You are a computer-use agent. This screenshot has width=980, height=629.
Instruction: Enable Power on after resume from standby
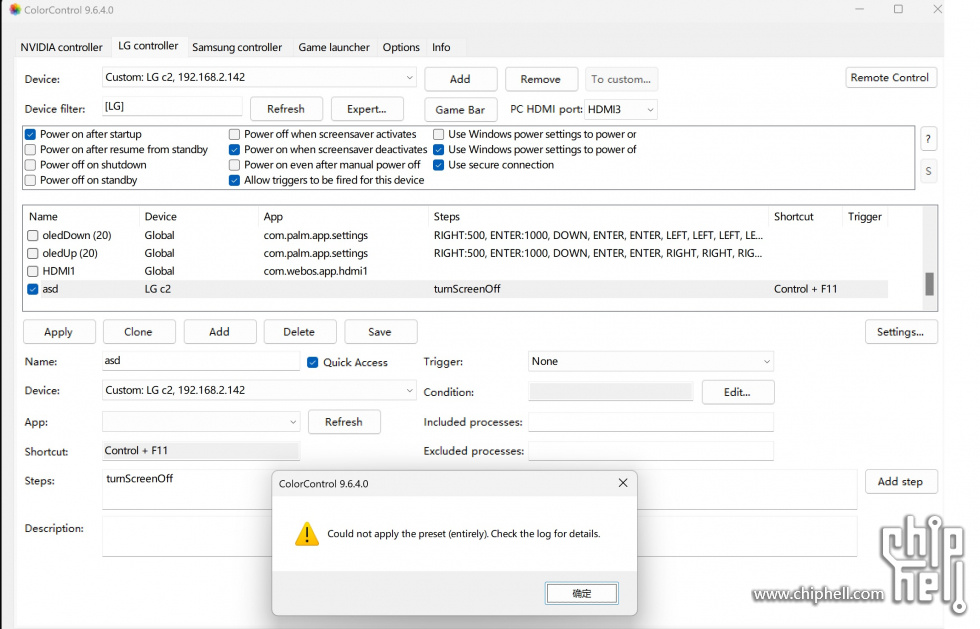(x=30, y=149)
